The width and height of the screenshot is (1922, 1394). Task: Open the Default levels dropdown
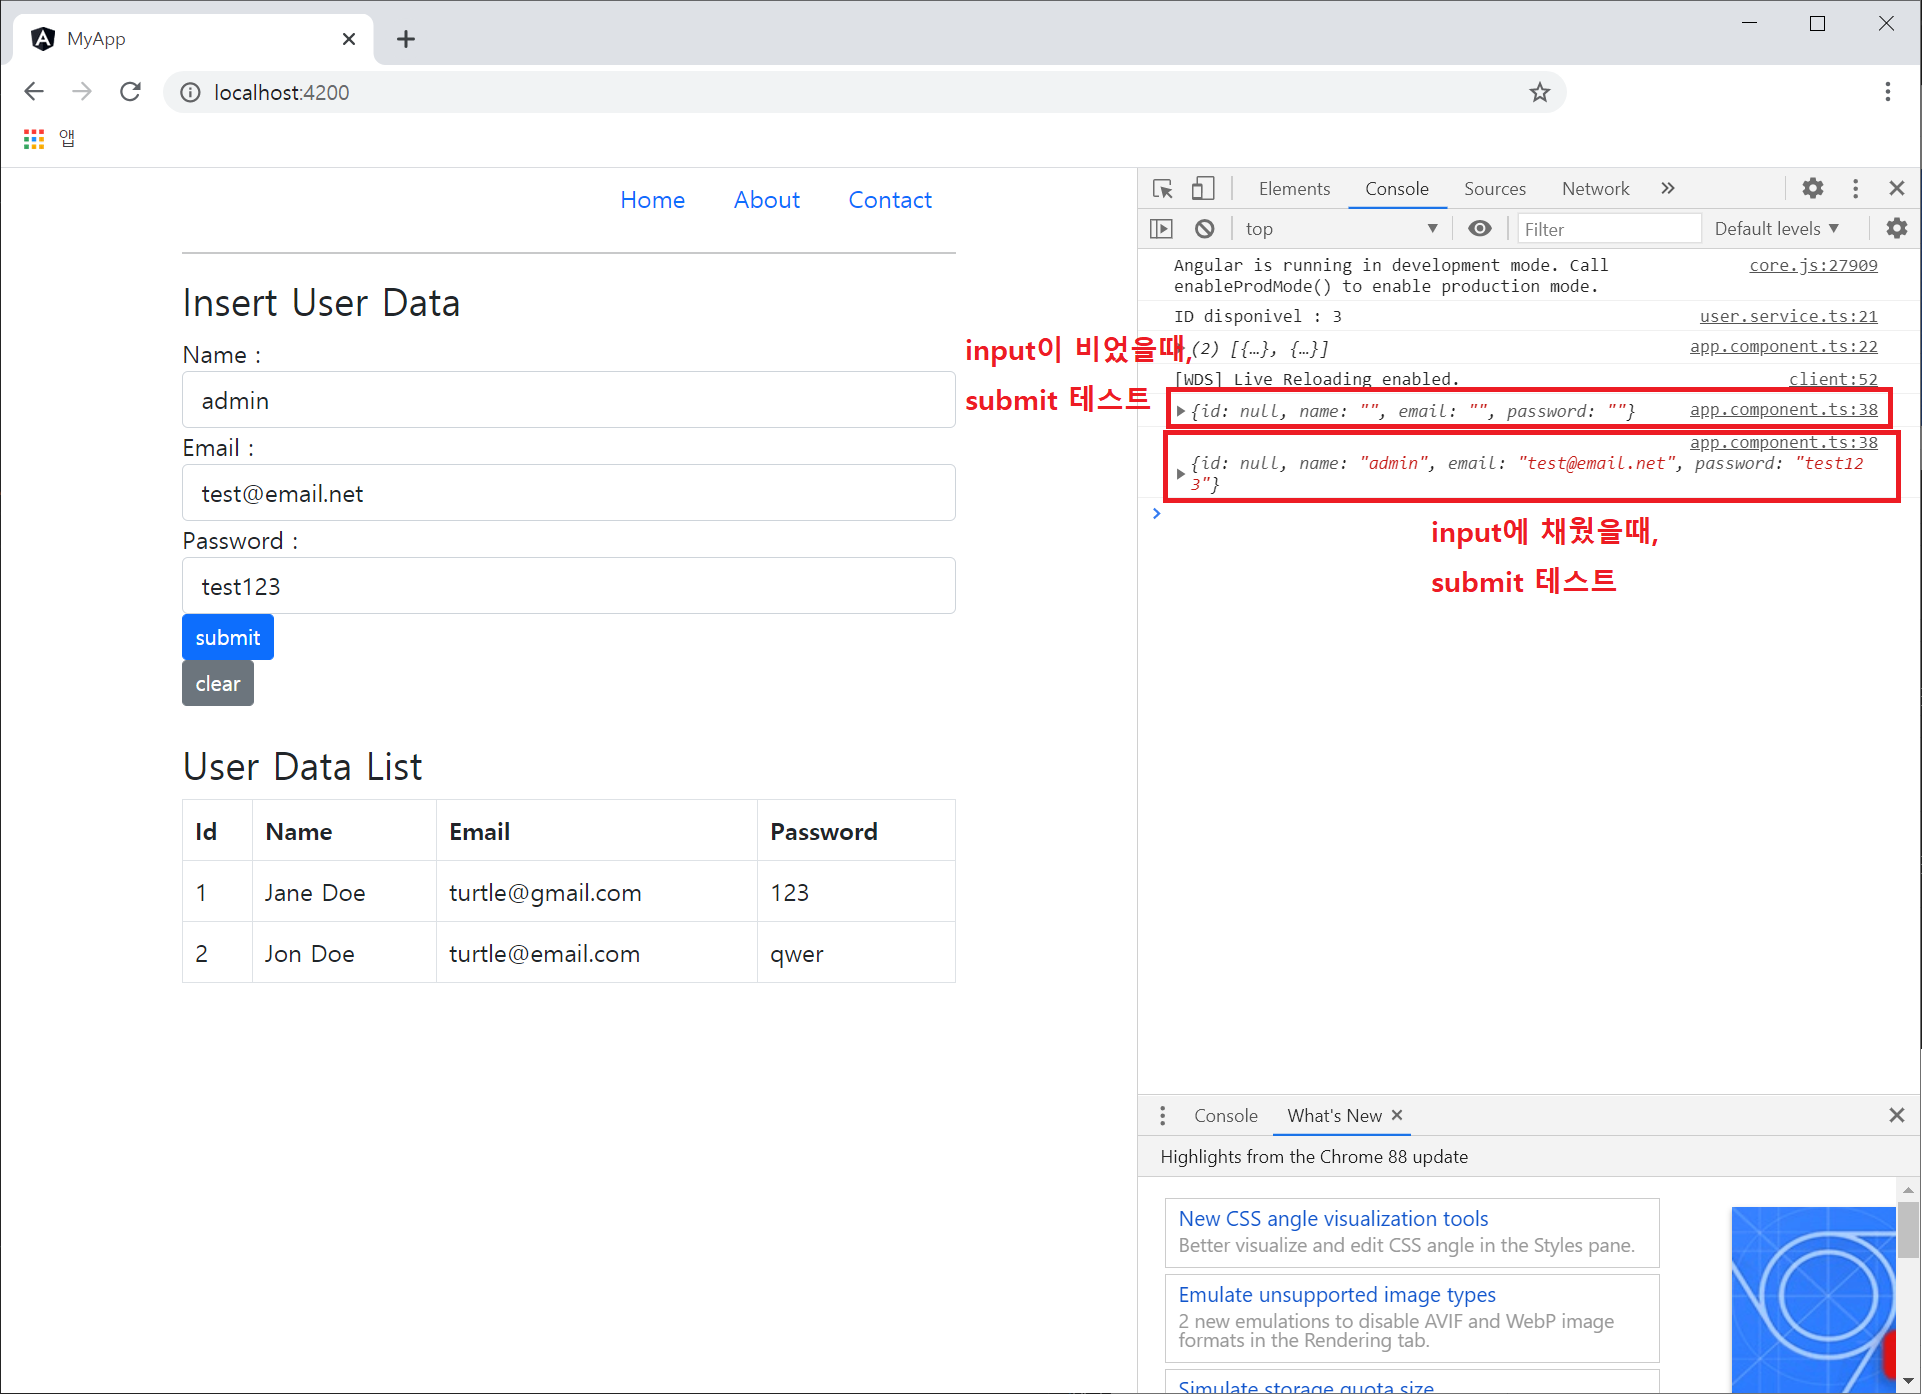coord(1776,229)
